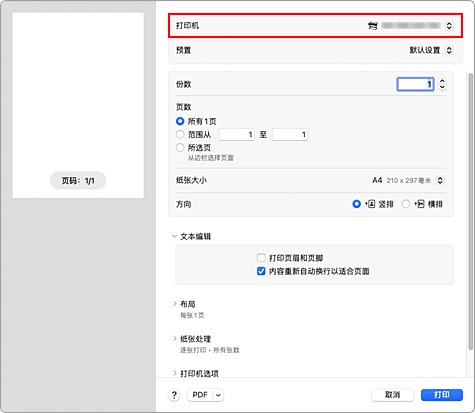Image resolution: width=475 pixels, height=413 pixels.
Task: Click the 从边栏选择页面 hint text
Action: pyautogui.click(x=210, y=158)
